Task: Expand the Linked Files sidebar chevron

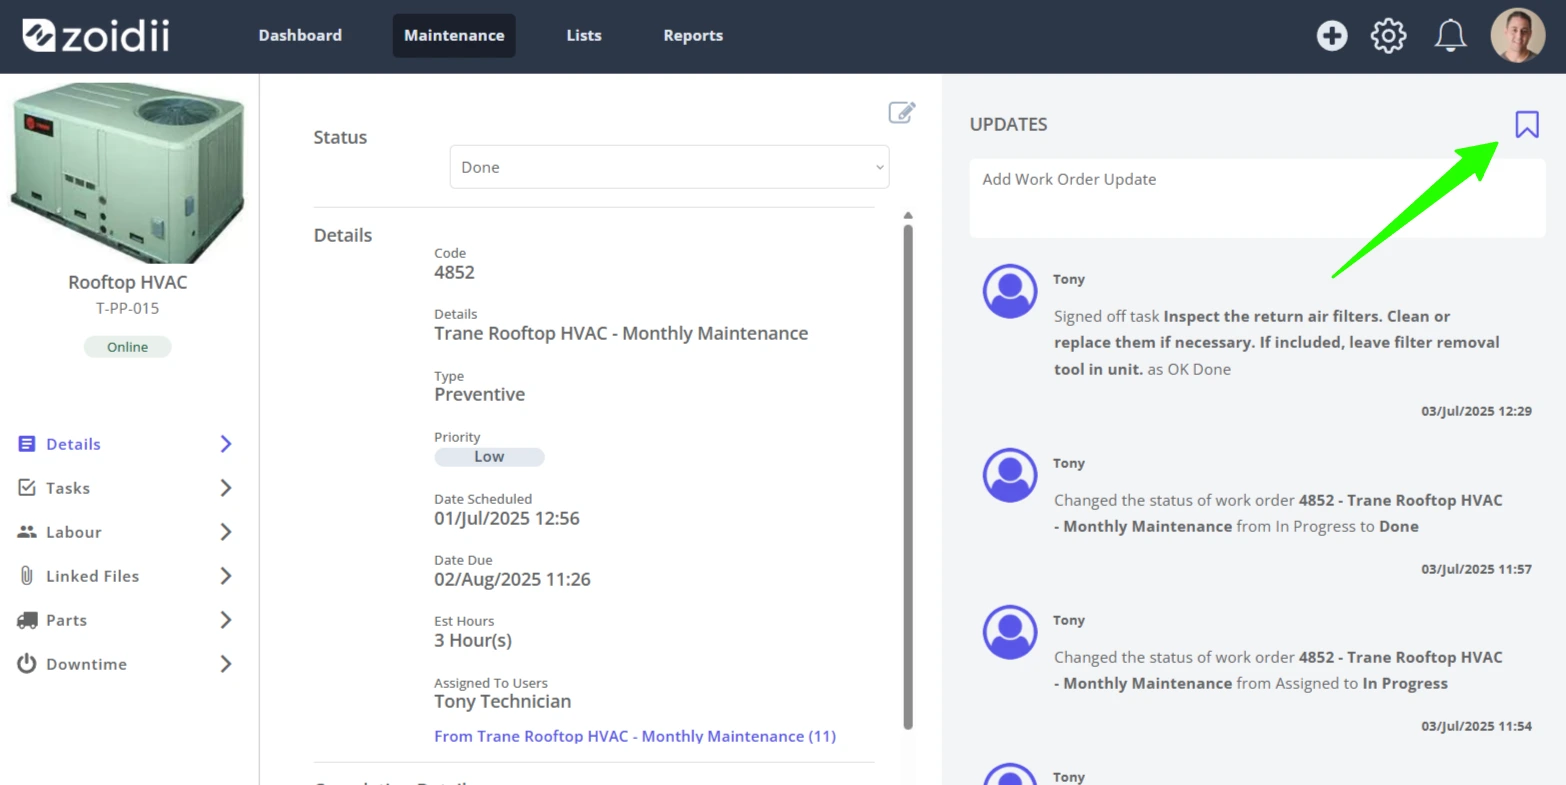Action: tap(226, 576)
